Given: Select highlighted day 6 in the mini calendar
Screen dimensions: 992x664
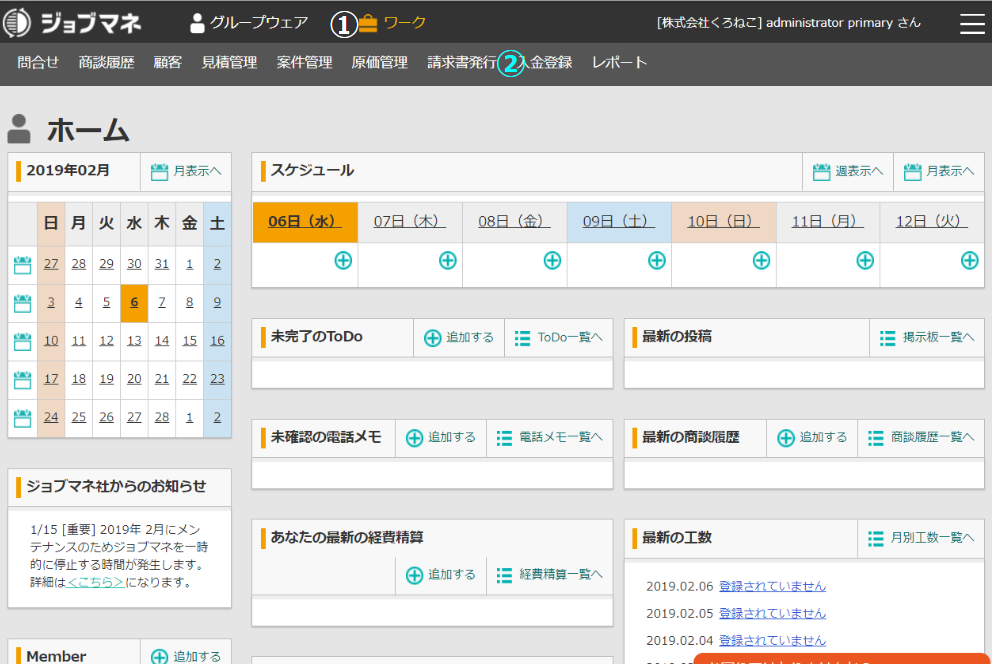Looking at the screenshot, I should [x=134, y=302].
